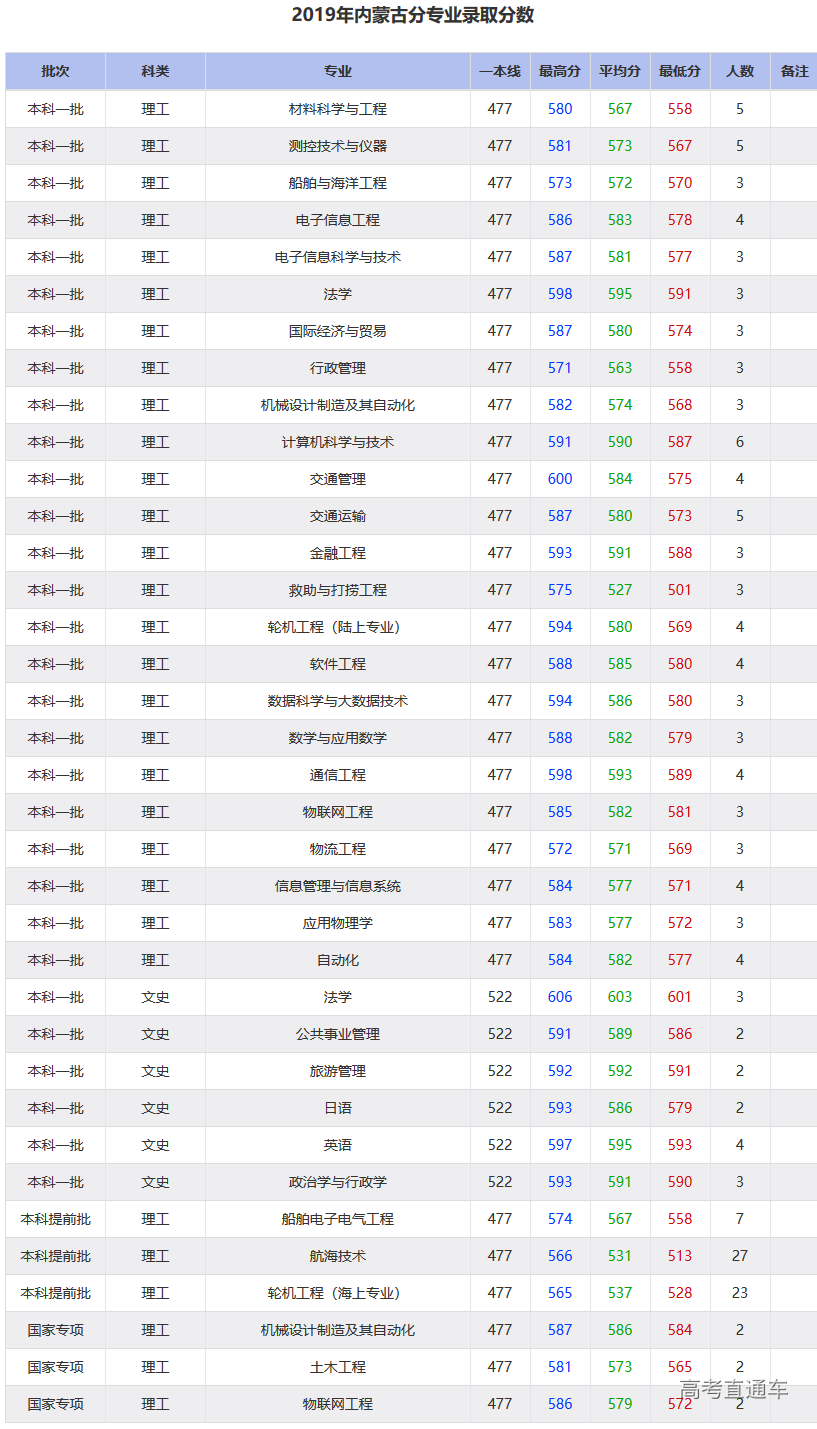This screenshot has width=817, height=1429.
Task: Select the 政治学与行政学 major cell
Action: [337, 1182]
